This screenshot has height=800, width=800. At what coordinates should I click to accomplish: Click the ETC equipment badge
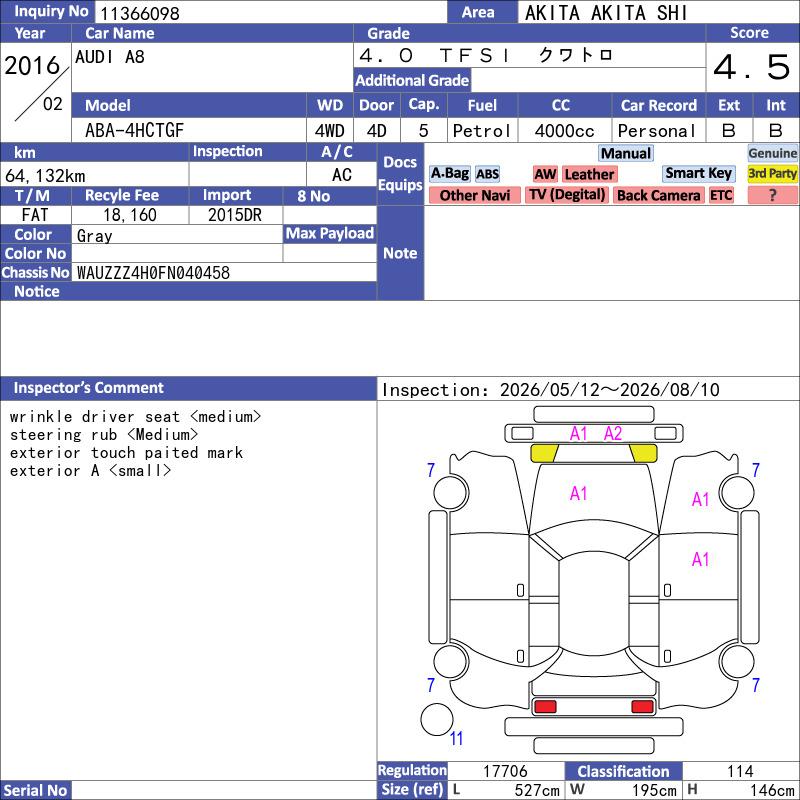(721, 195)
